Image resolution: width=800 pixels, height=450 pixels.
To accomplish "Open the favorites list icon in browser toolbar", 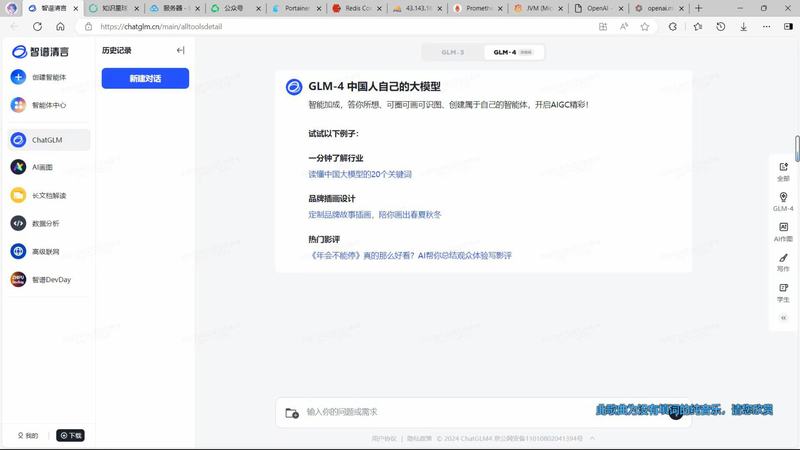I will [x=697, y=27].
